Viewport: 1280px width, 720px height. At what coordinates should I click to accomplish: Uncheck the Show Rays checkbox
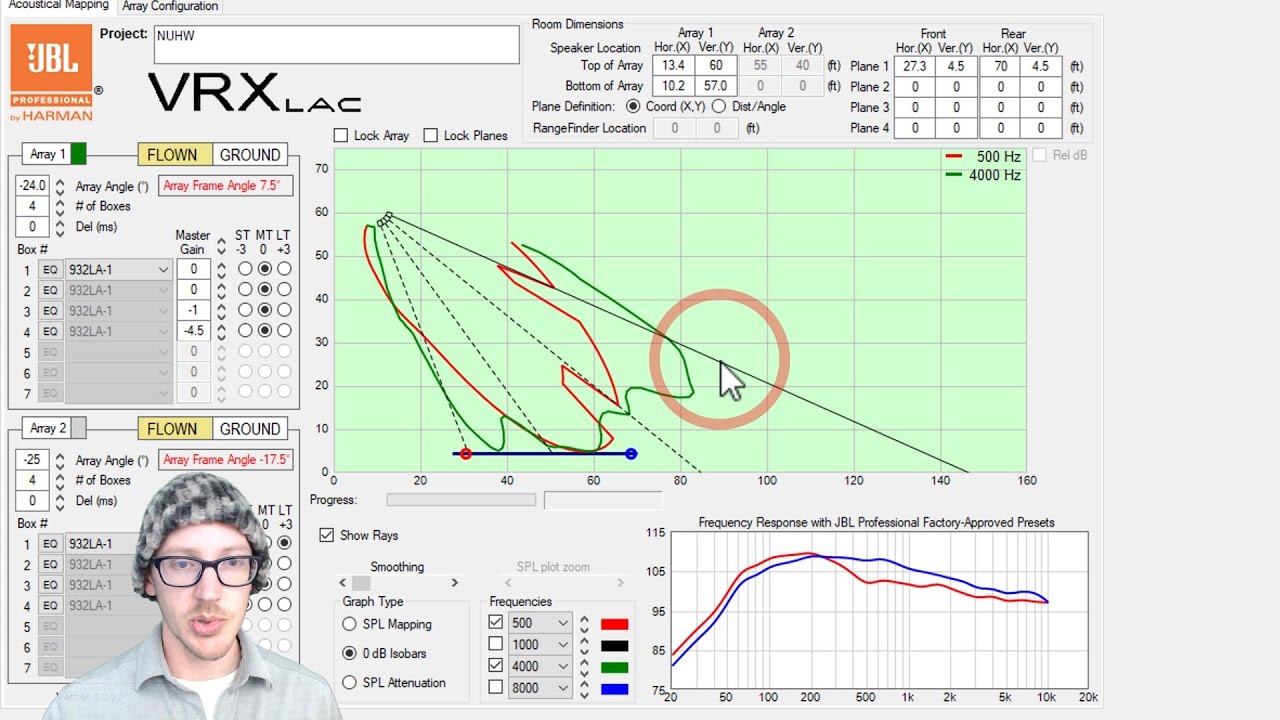coord(326,535)
